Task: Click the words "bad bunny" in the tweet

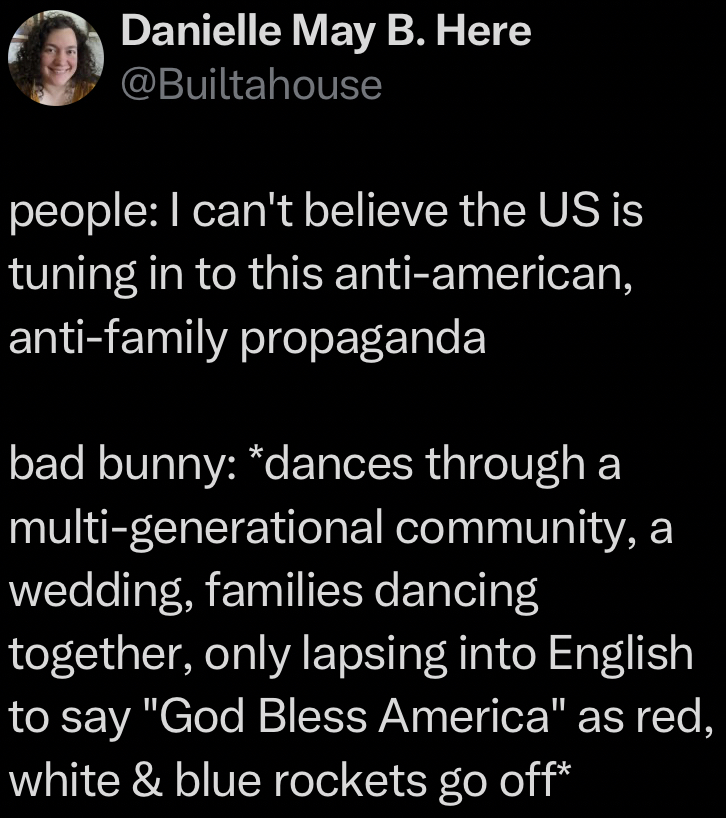Action: 113,465
